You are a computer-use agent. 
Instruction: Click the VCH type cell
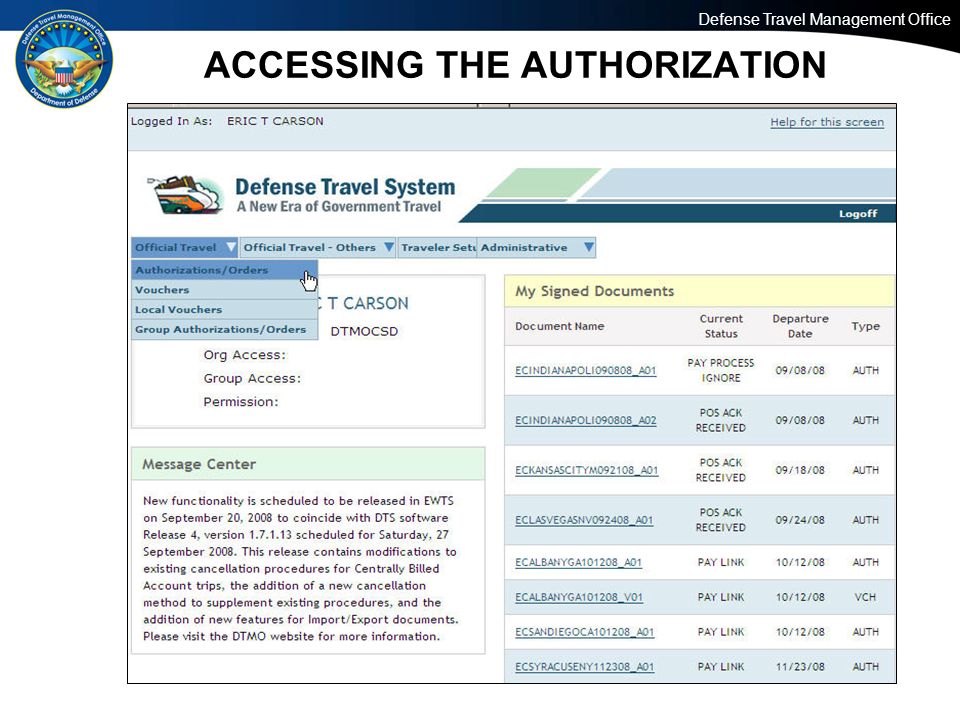(x=865, y=597)
